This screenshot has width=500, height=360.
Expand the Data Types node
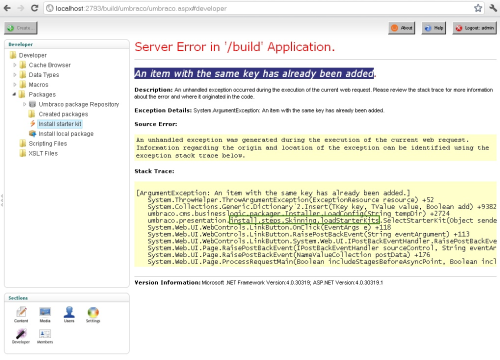coord(15,75)
